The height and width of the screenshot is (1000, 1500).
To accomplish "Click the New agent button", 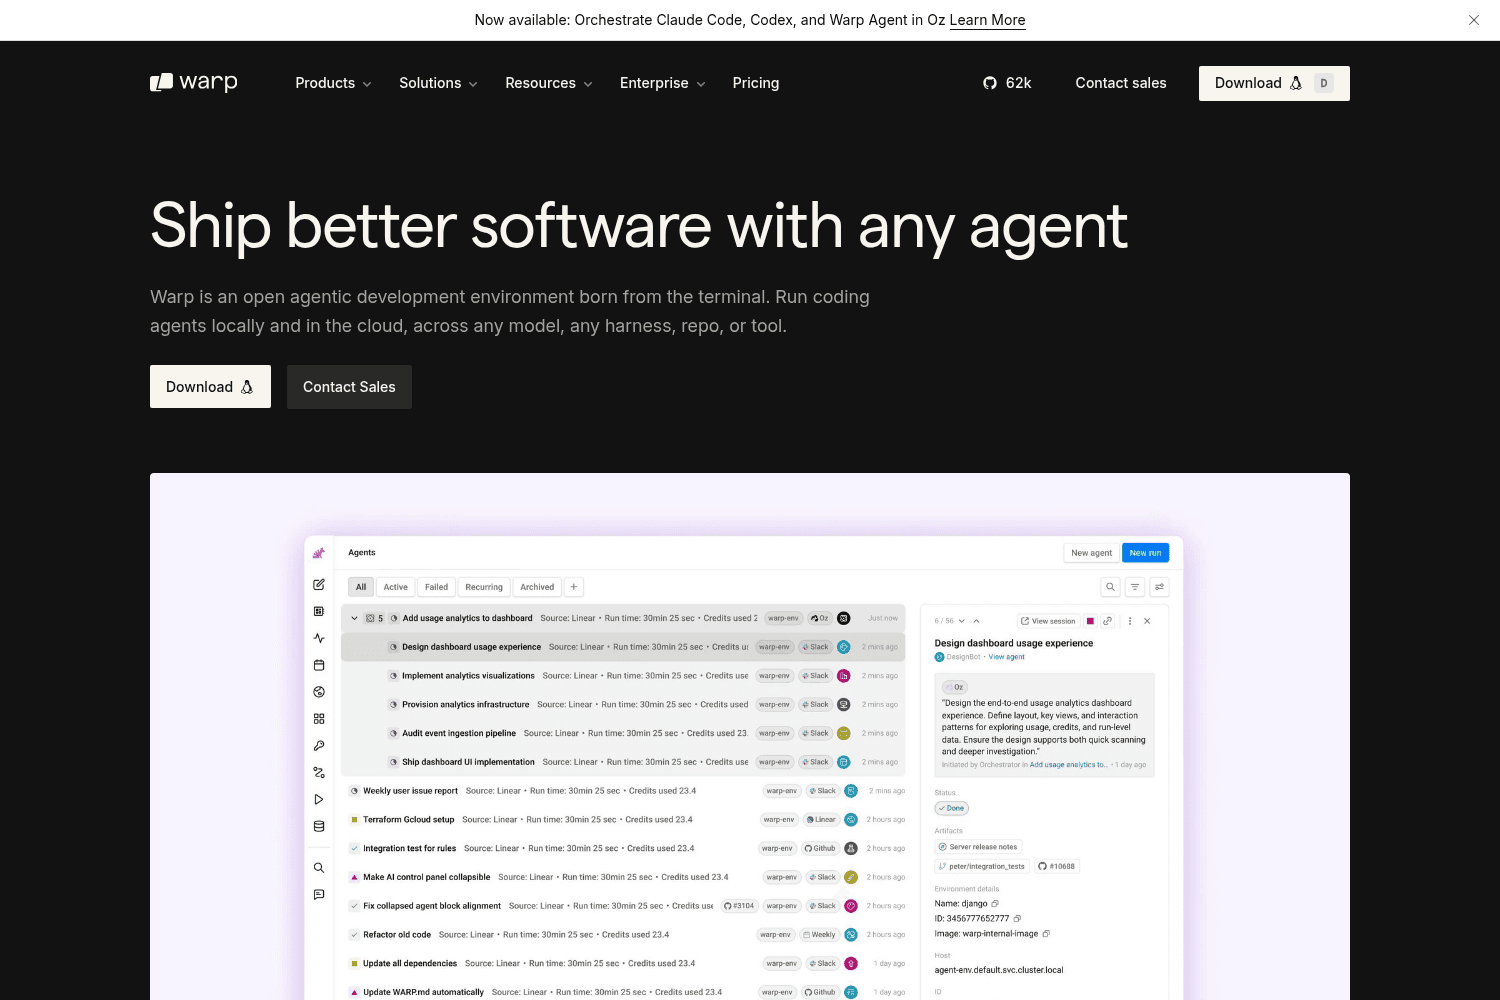I will (1091, 553).
